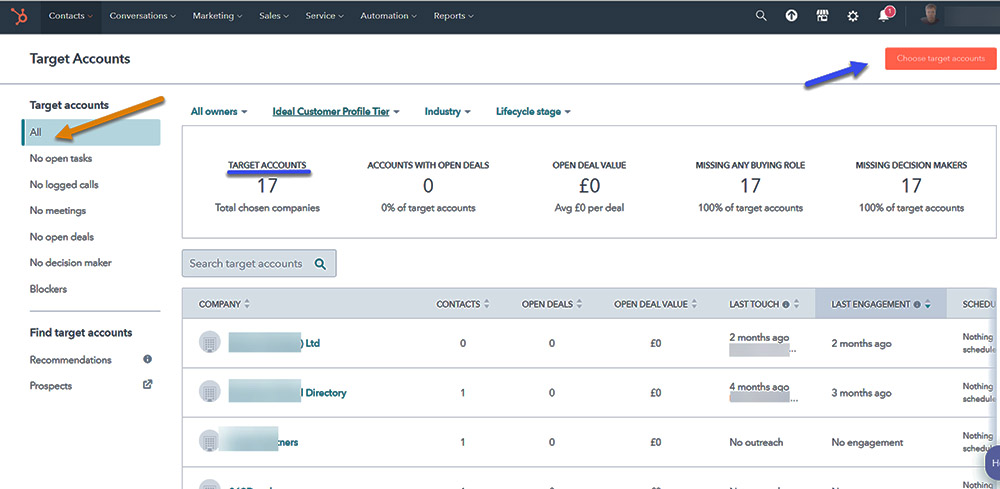Expand the Industry filter
The width and height of the screenshot is (1000, 489).
(x=448, y=112)
